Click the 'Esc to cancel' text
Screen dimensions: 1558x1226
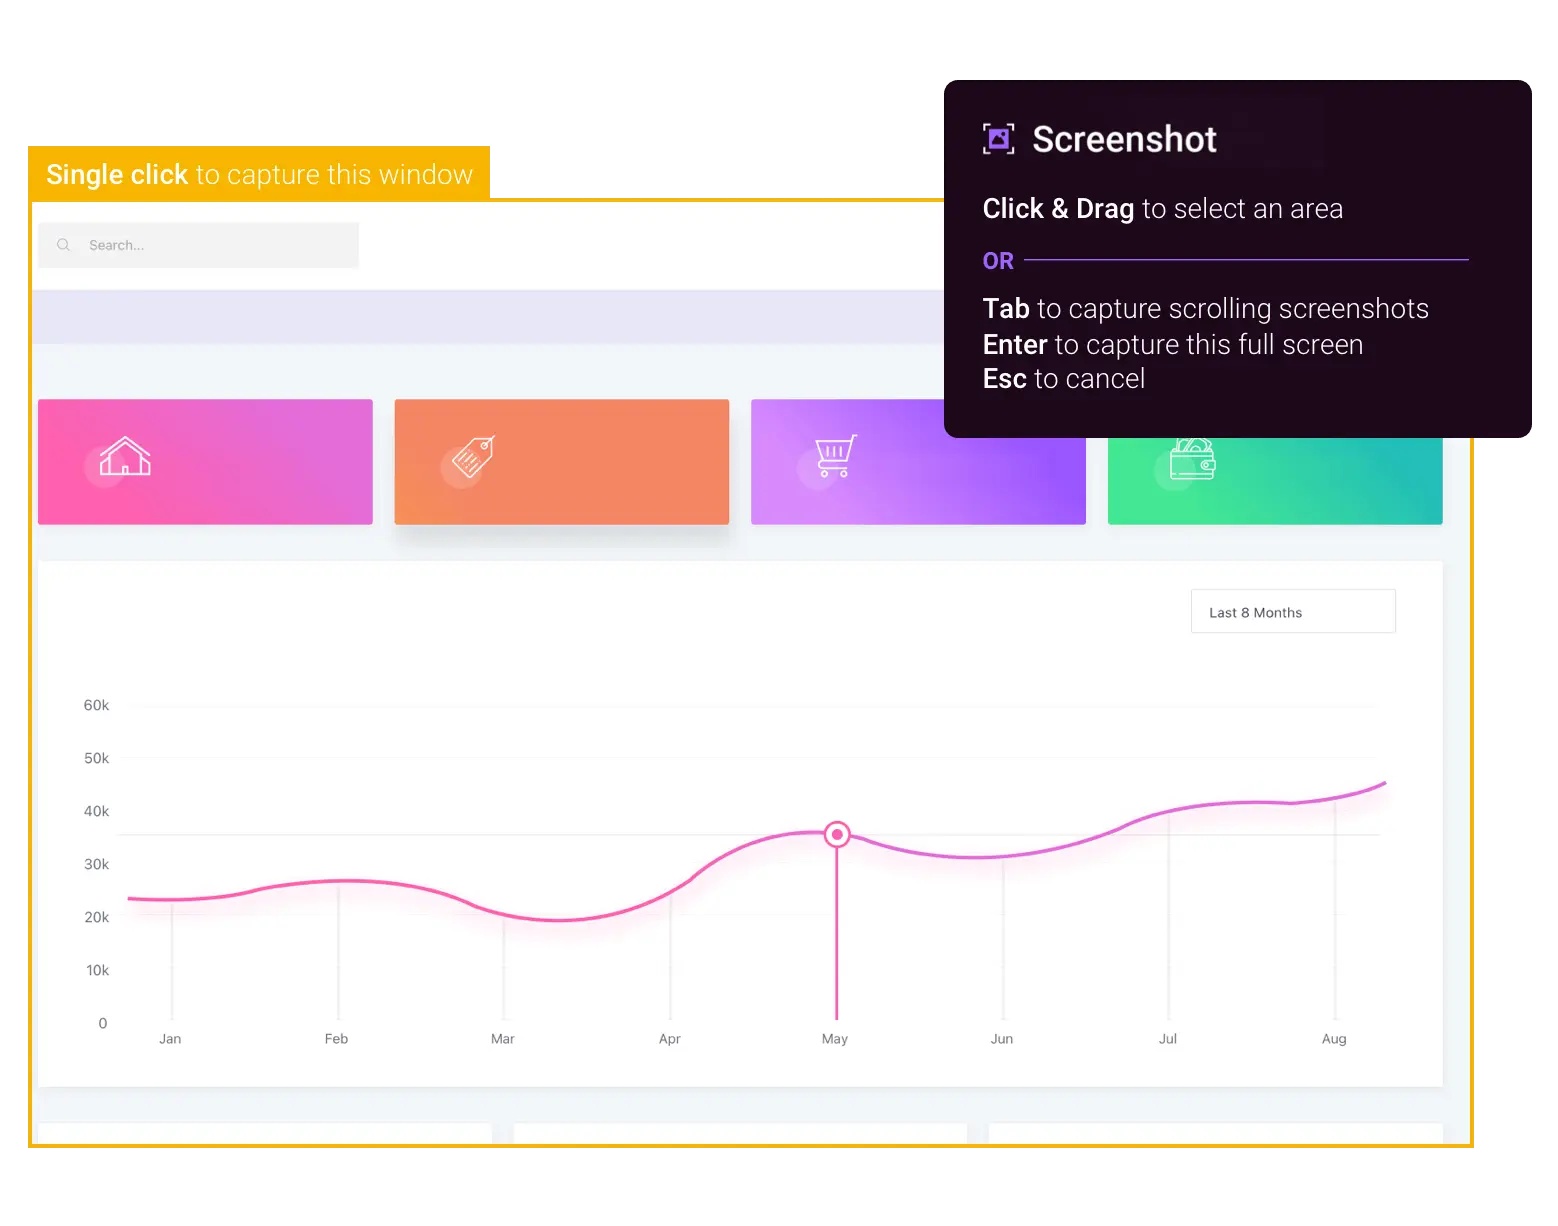[x=1064, y=379]
